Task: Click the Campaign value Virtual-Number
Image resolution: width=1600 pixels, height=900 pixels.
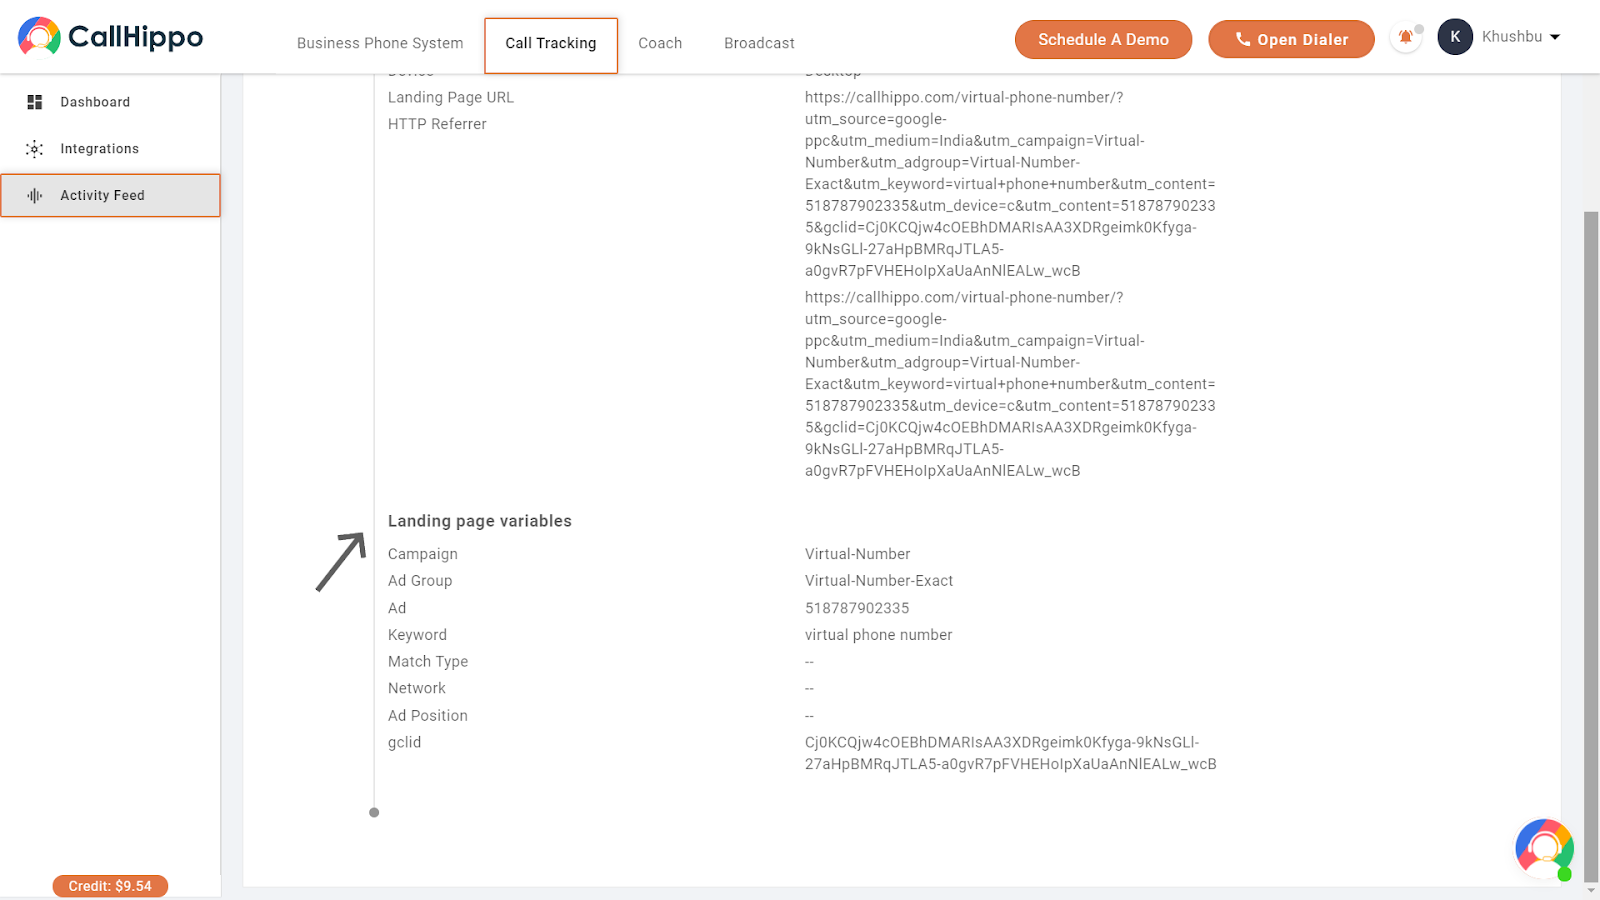Action: (x=858, y=554)
